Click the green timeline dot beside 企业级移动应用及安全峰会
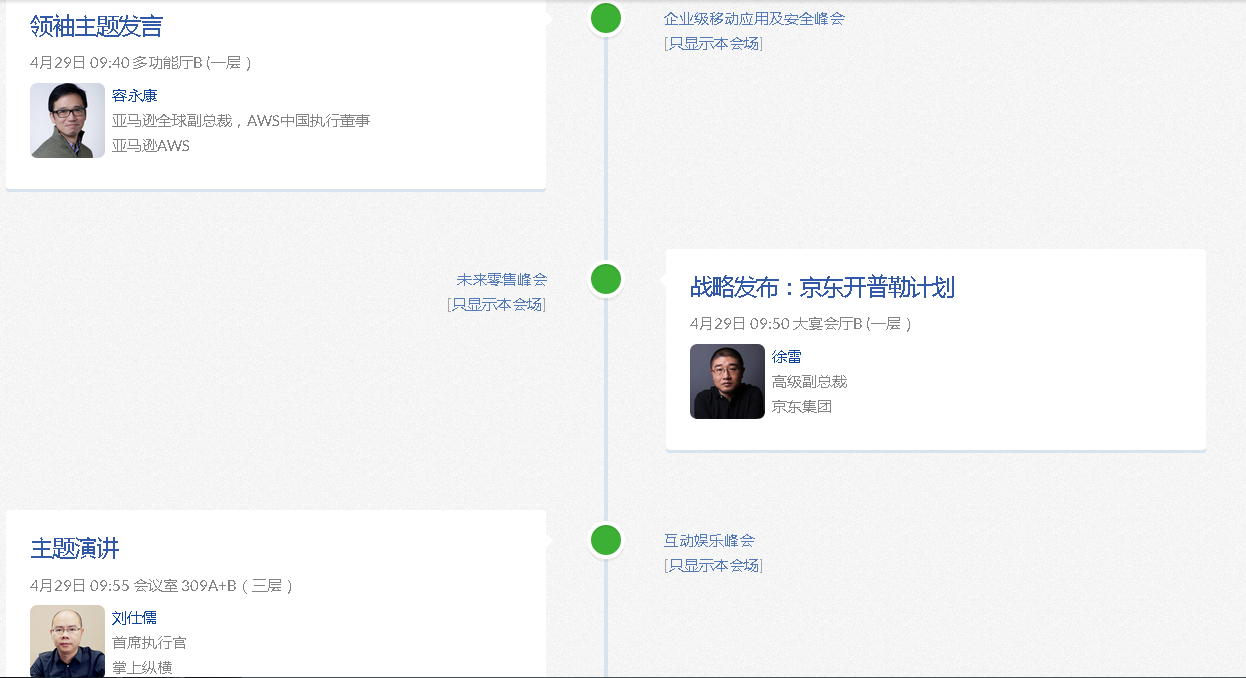Screen dimensions: 1246x678 [x=605, y=18]
